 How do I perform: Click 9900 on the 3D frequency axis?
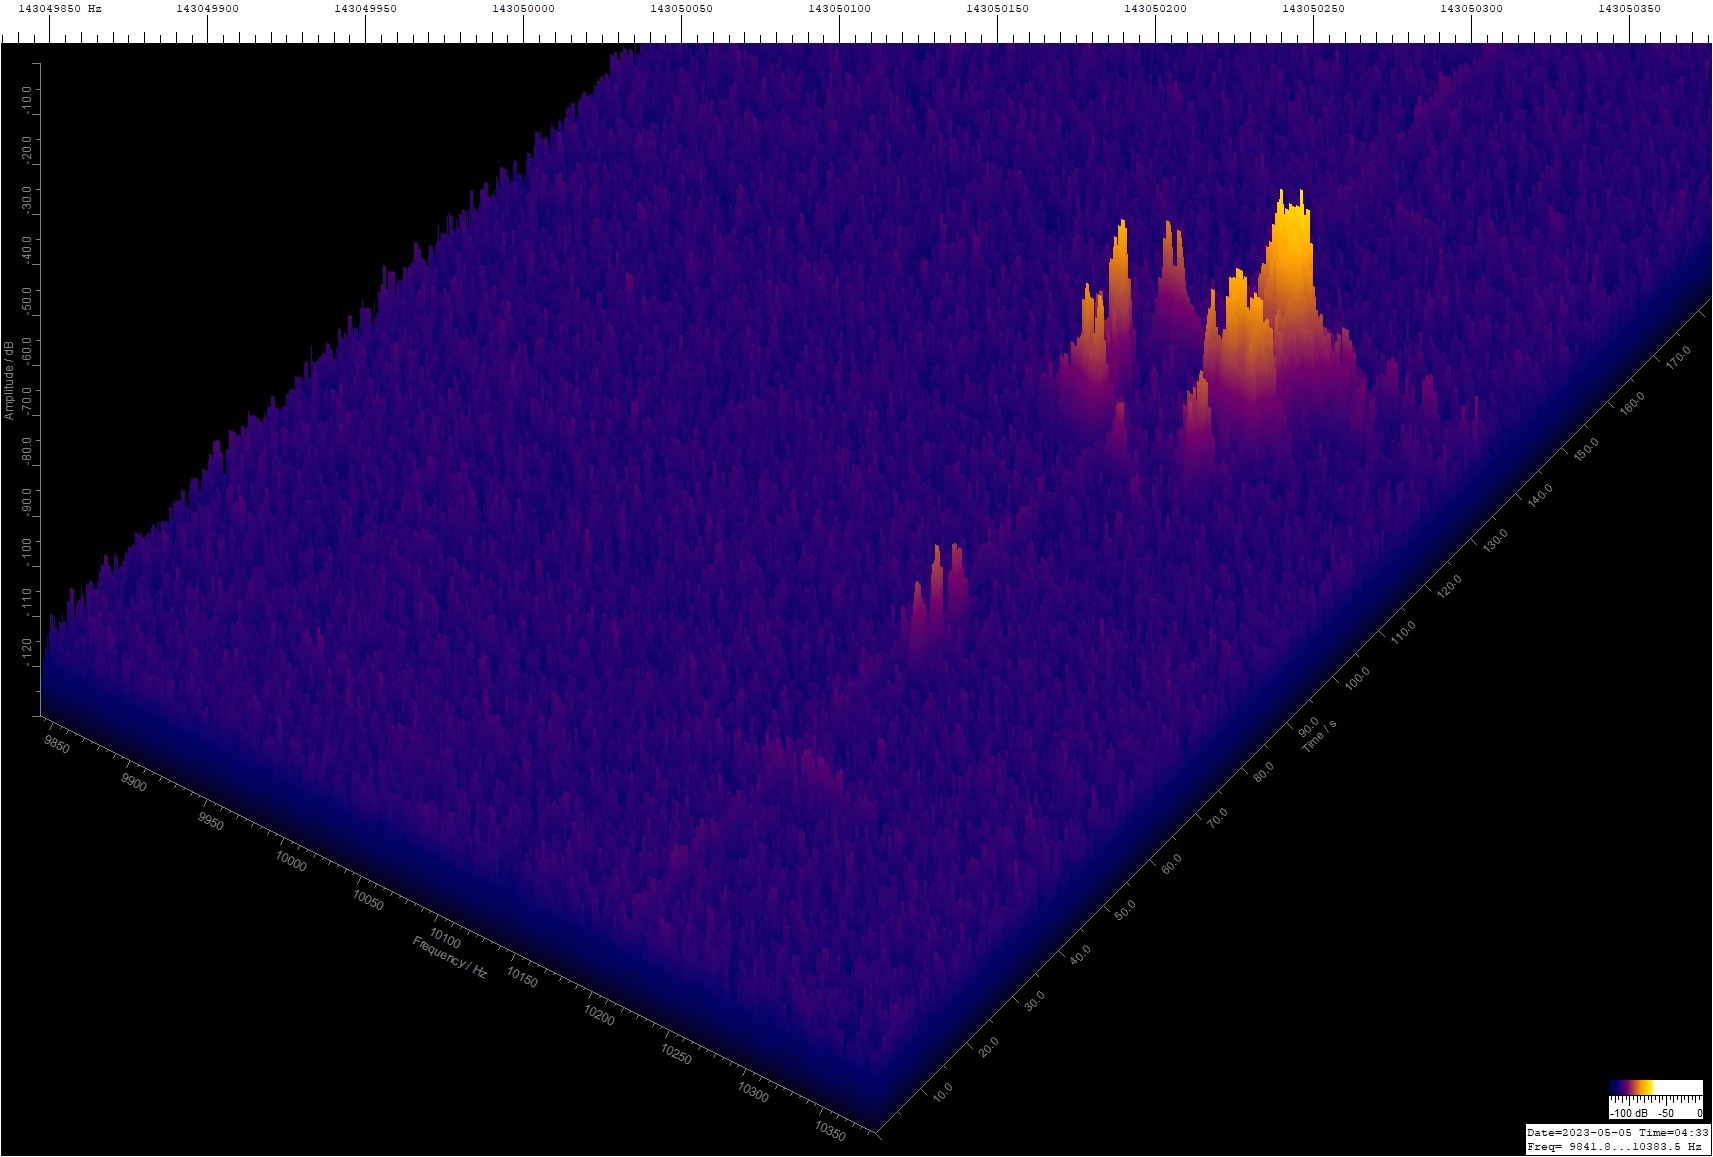pyautogui.click(x=134, y=782)
